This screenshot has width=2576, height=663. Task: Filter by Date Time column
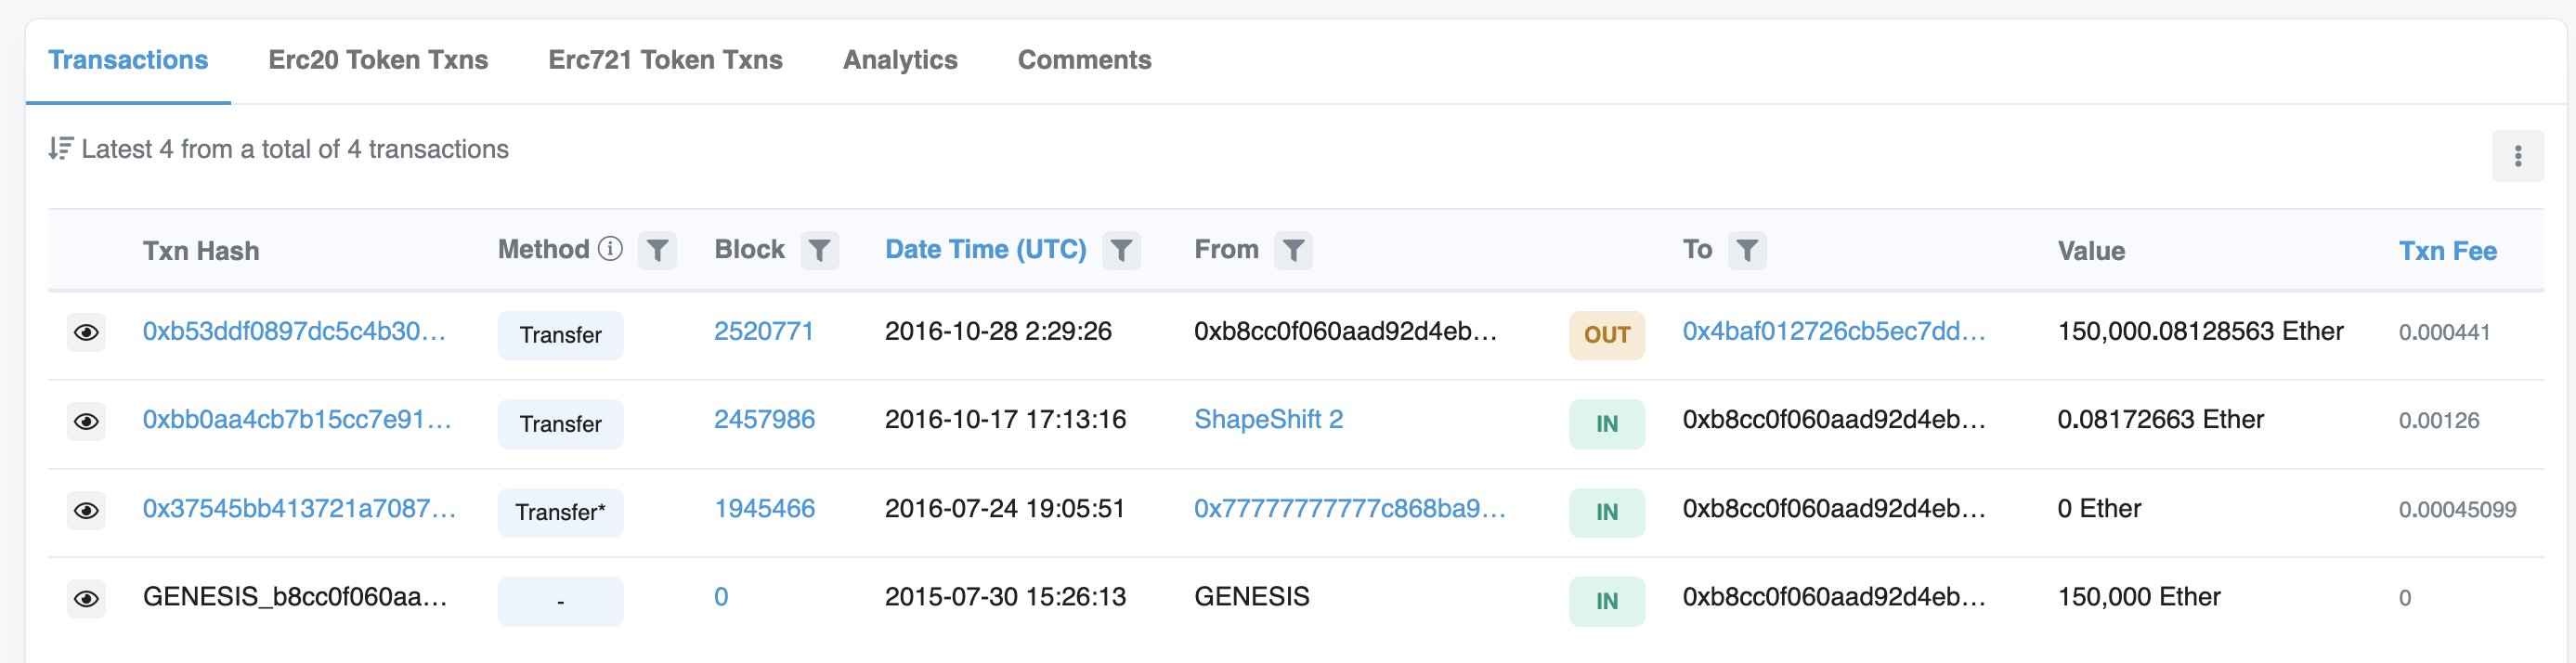pos(1121,250)
